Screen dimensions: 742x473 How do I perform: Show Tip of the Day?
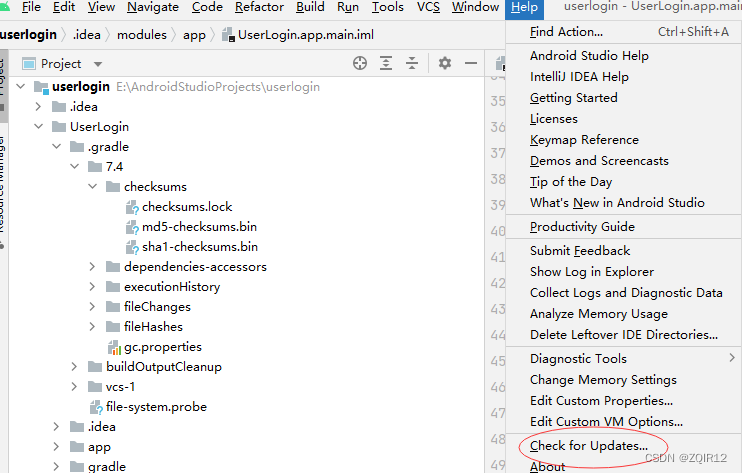[624, 182]
